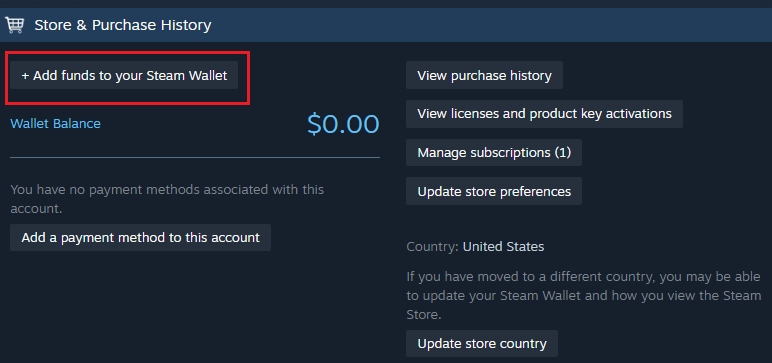Click empty area of the blue header bar
The height and width of the screenshot is (363, 772).
pos(492,25)
